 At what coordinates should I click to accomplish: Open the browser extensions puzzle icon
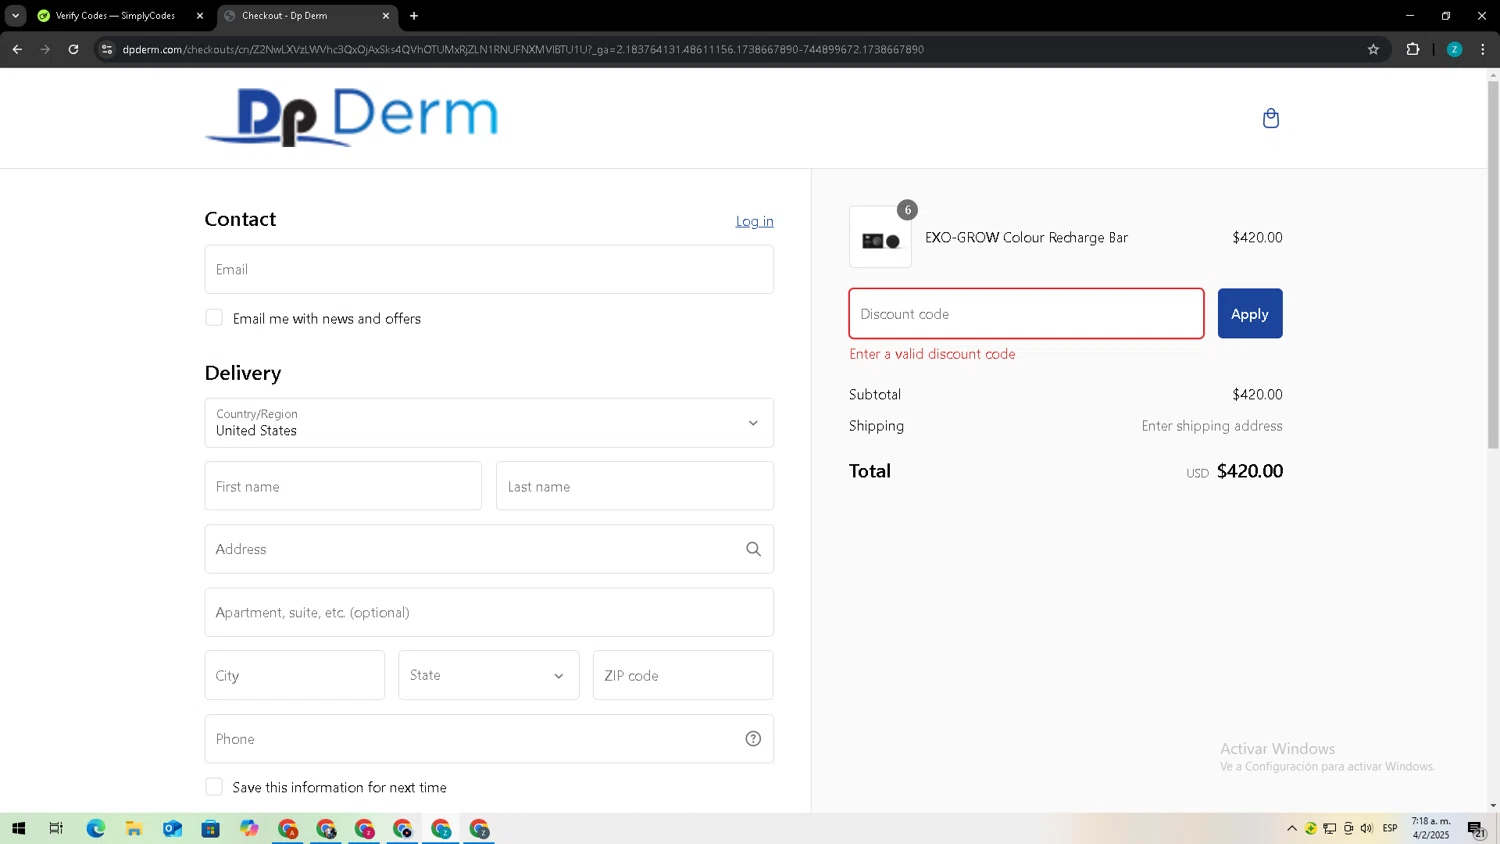point(1413,49)
